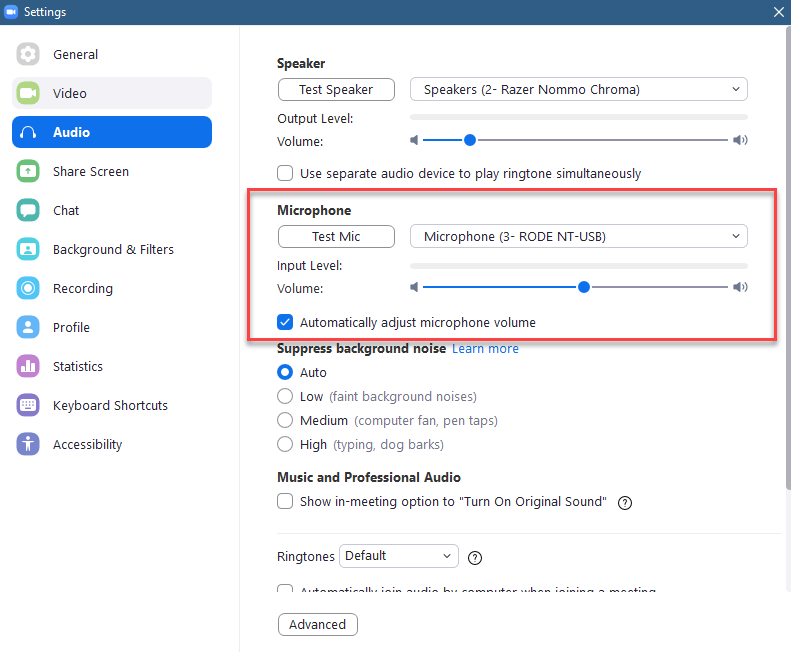Click help icon beside Original Sound option
The width and height of the screenshot is (791, 652).
click(625, 503)
